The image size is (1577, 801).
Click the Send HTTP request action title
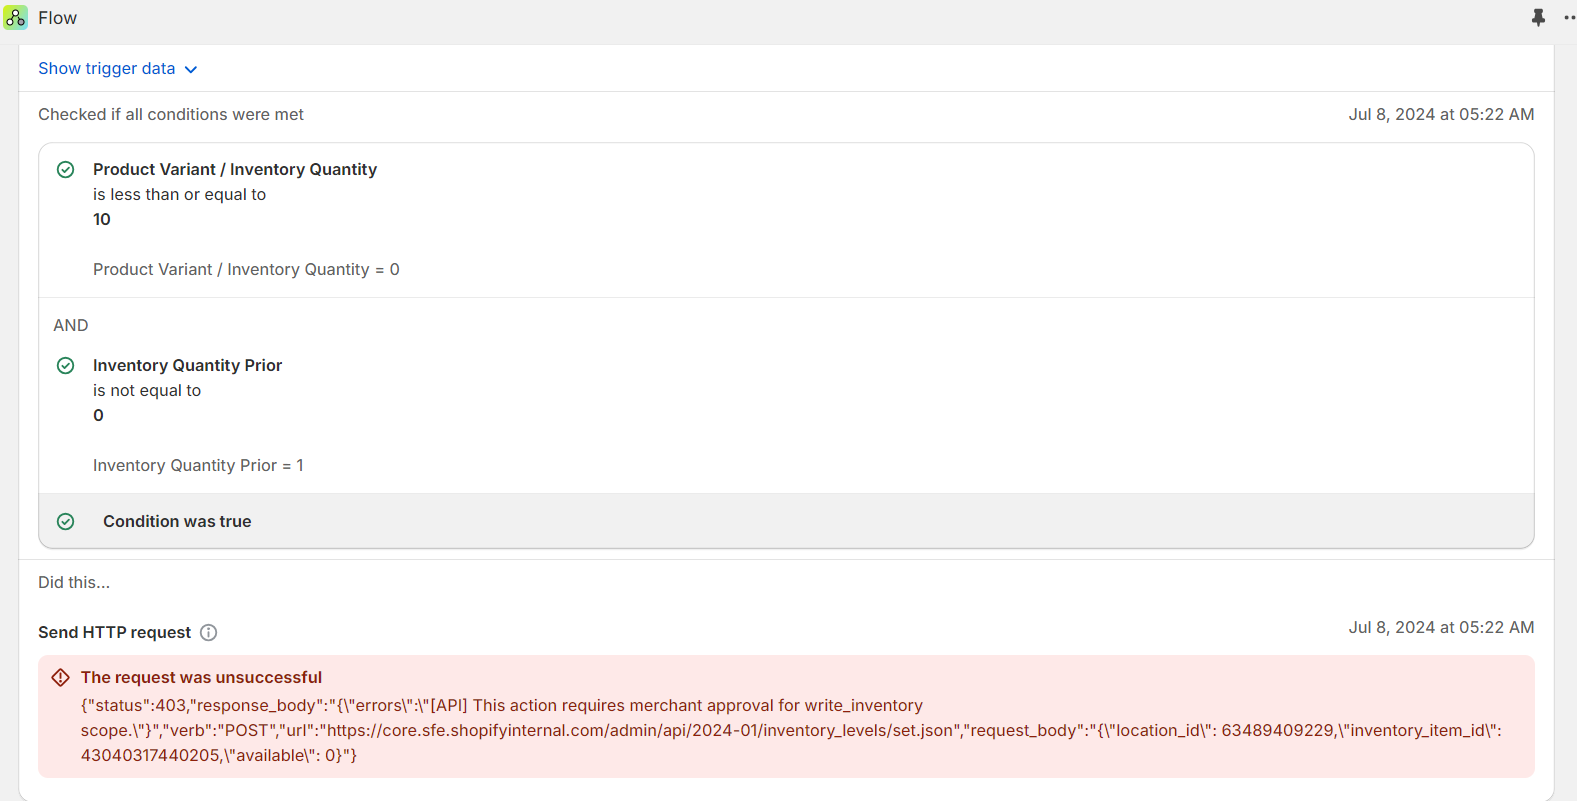point(114,632)
